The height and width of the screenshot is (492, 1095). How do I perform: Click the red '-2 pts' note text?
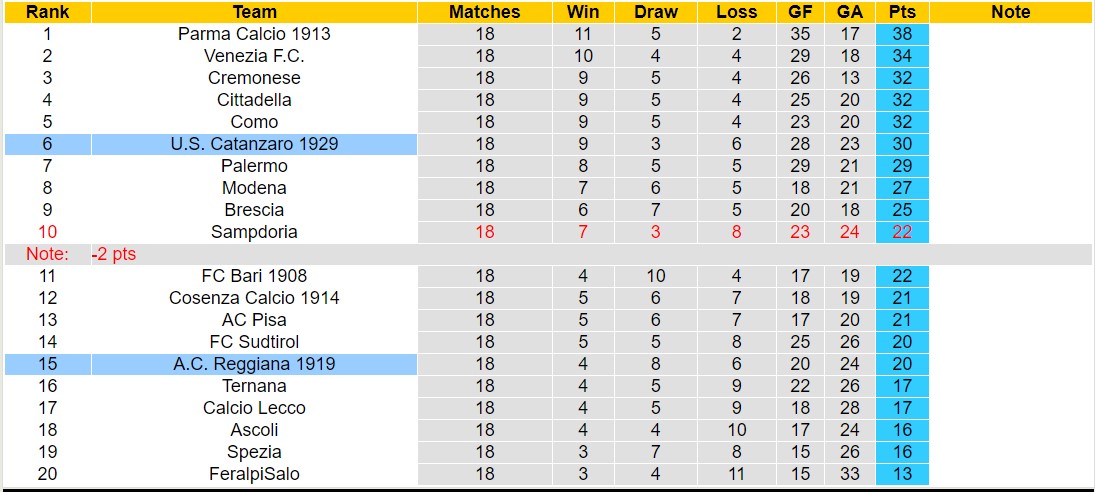(x=113, y=254)
